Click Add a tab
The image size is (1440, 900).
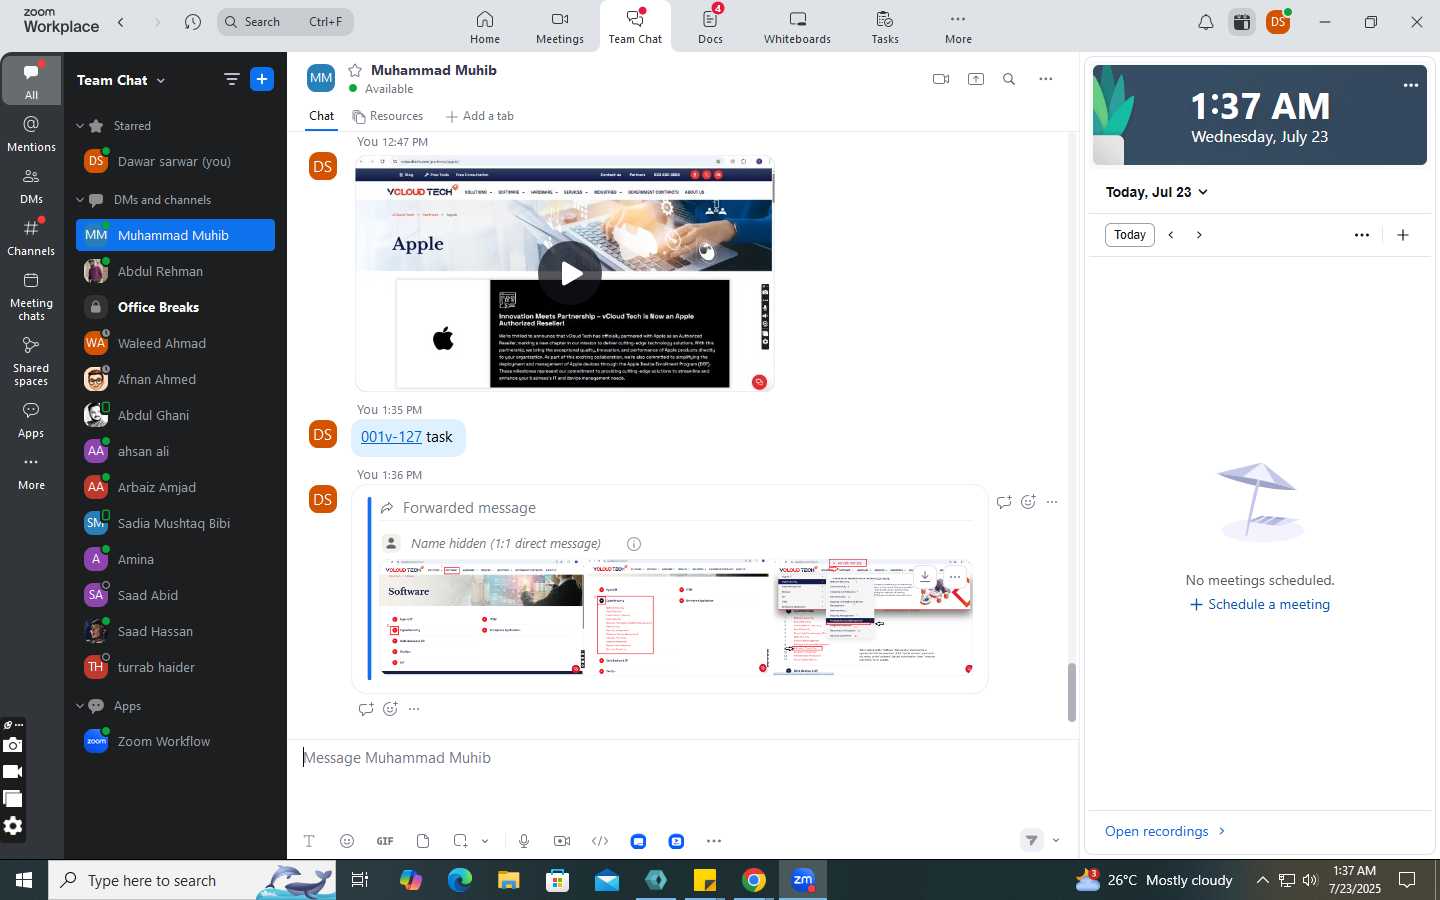[x=480, y=116]
